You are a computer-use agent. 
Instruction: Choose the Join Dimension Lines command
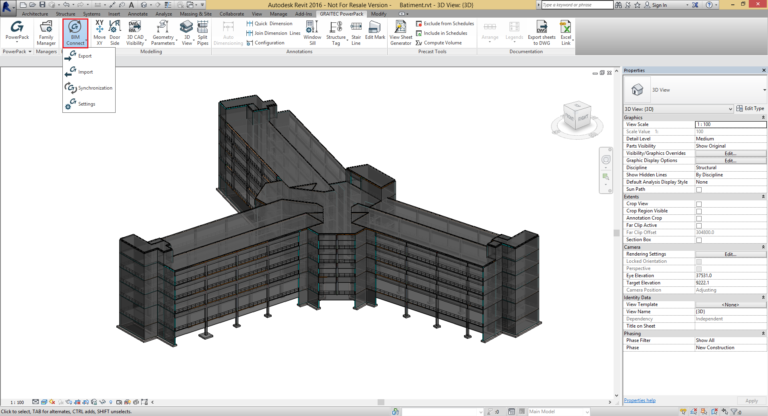[x=273, y=33]
